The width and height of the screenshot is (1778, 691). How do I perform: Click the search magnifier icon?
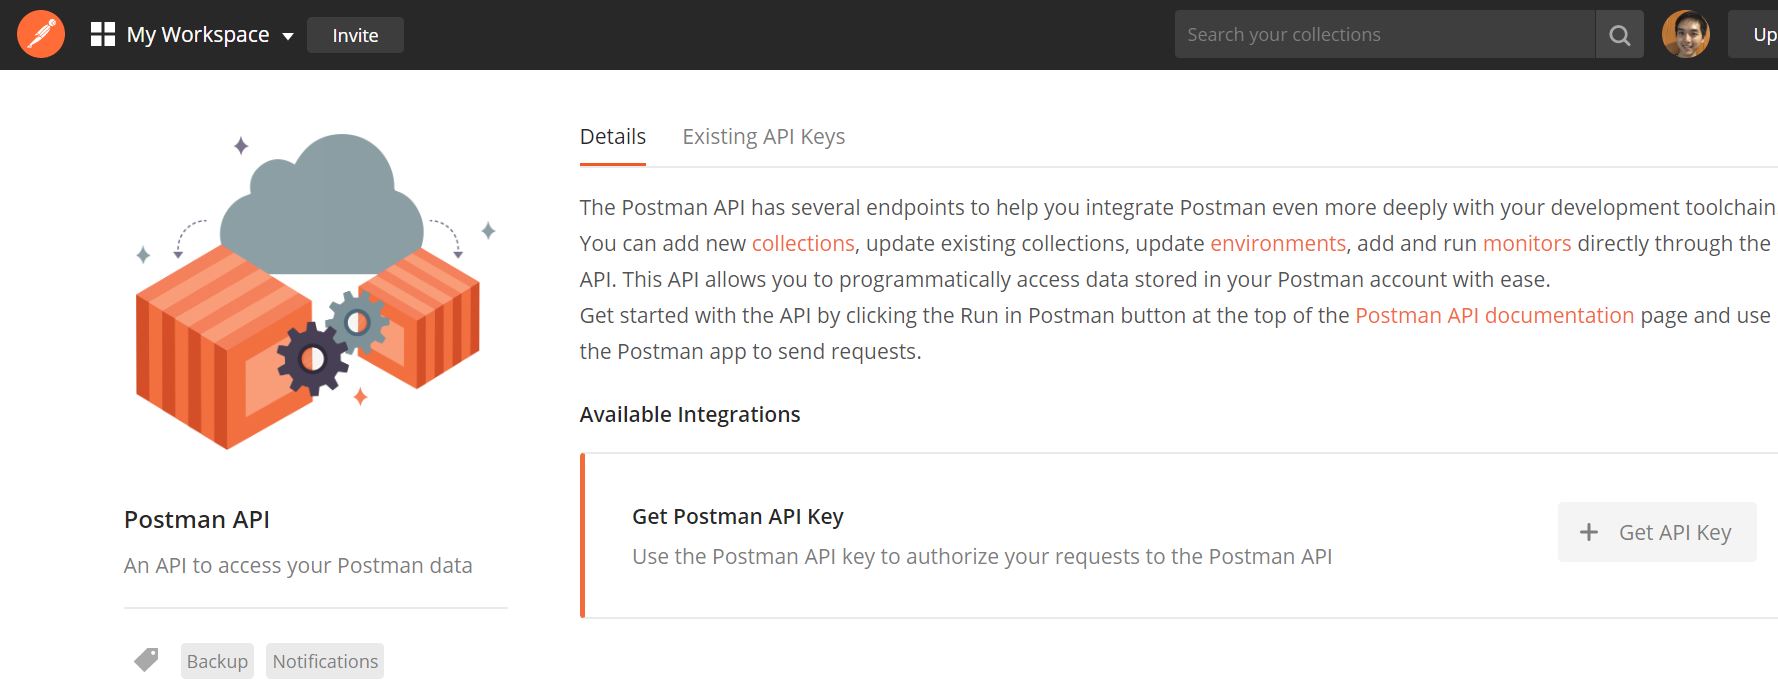tap(1620, 35)
